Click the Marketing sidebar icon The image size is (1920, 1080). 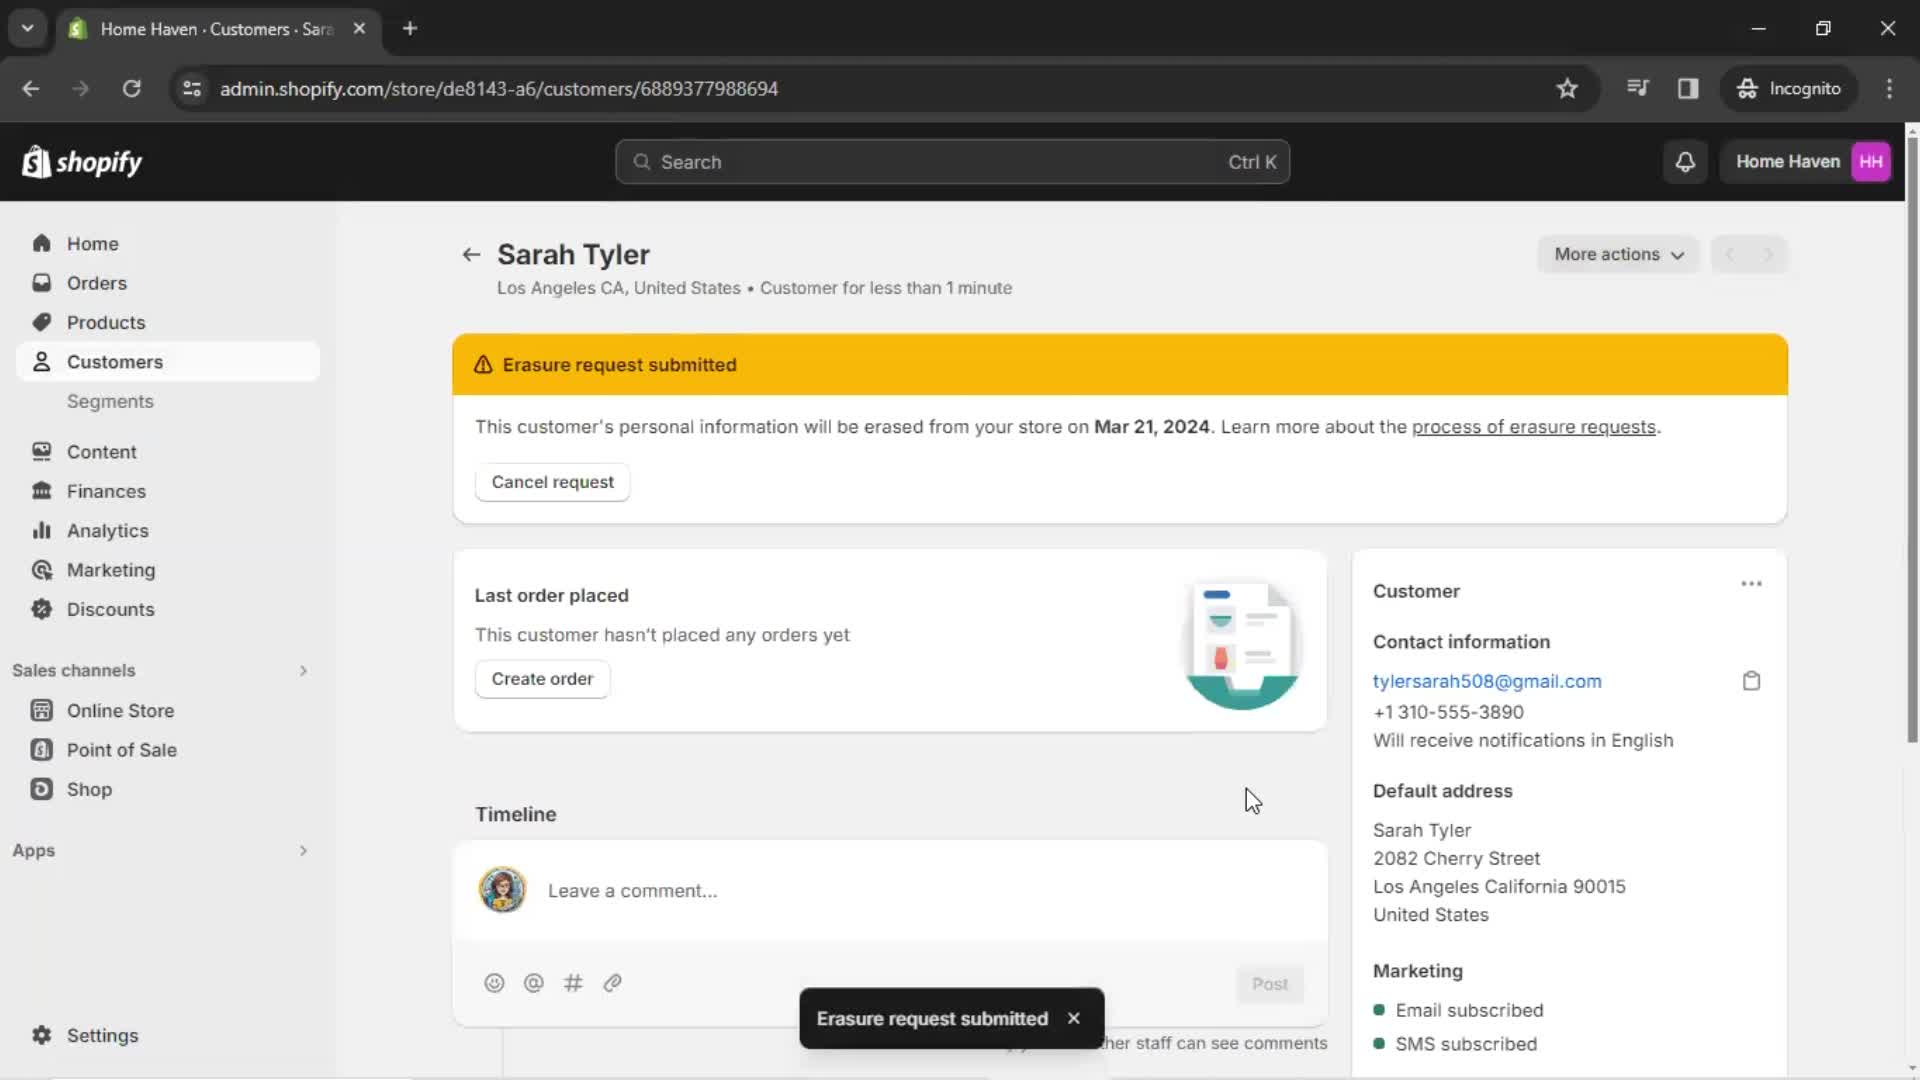(41, 570)
